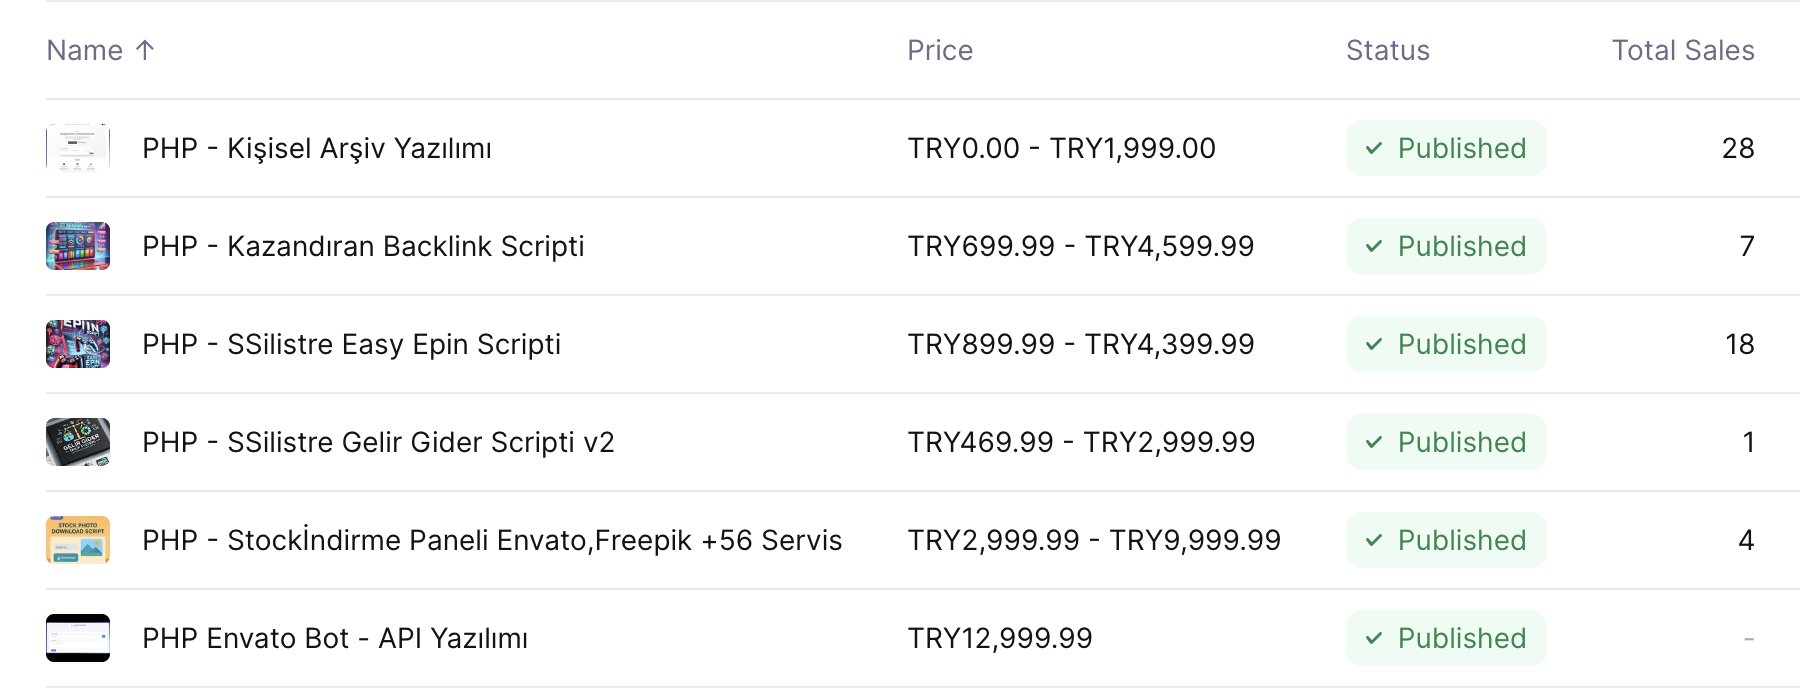Click Published badge for Easy Epin Scripti
The height and width of the screenshot is (696, 1800).
tap(1446, 344)
